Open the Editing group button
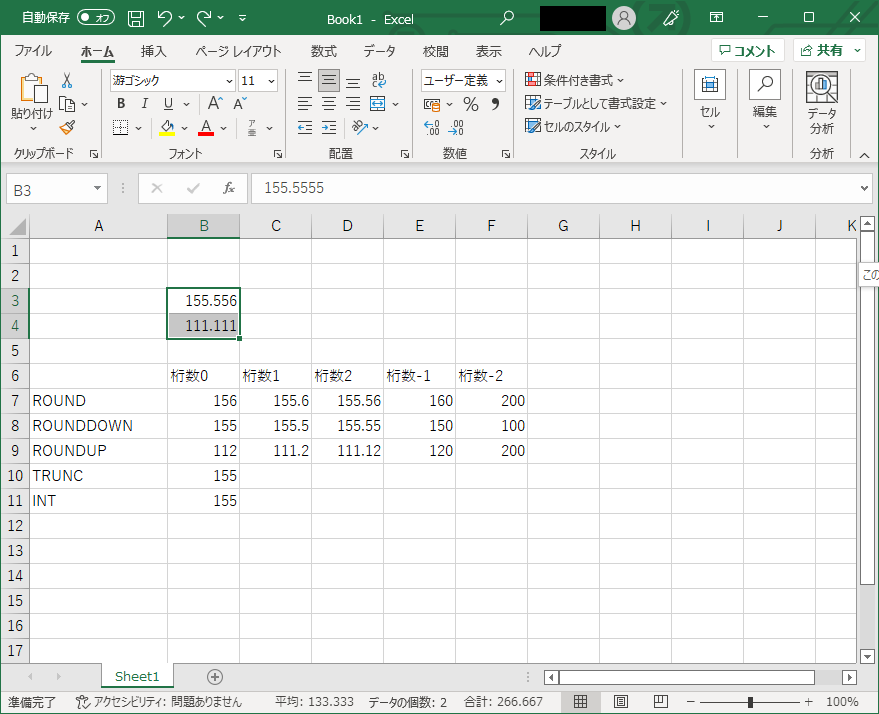Screen dimensions: 879x714 click(x=765, y=101)
